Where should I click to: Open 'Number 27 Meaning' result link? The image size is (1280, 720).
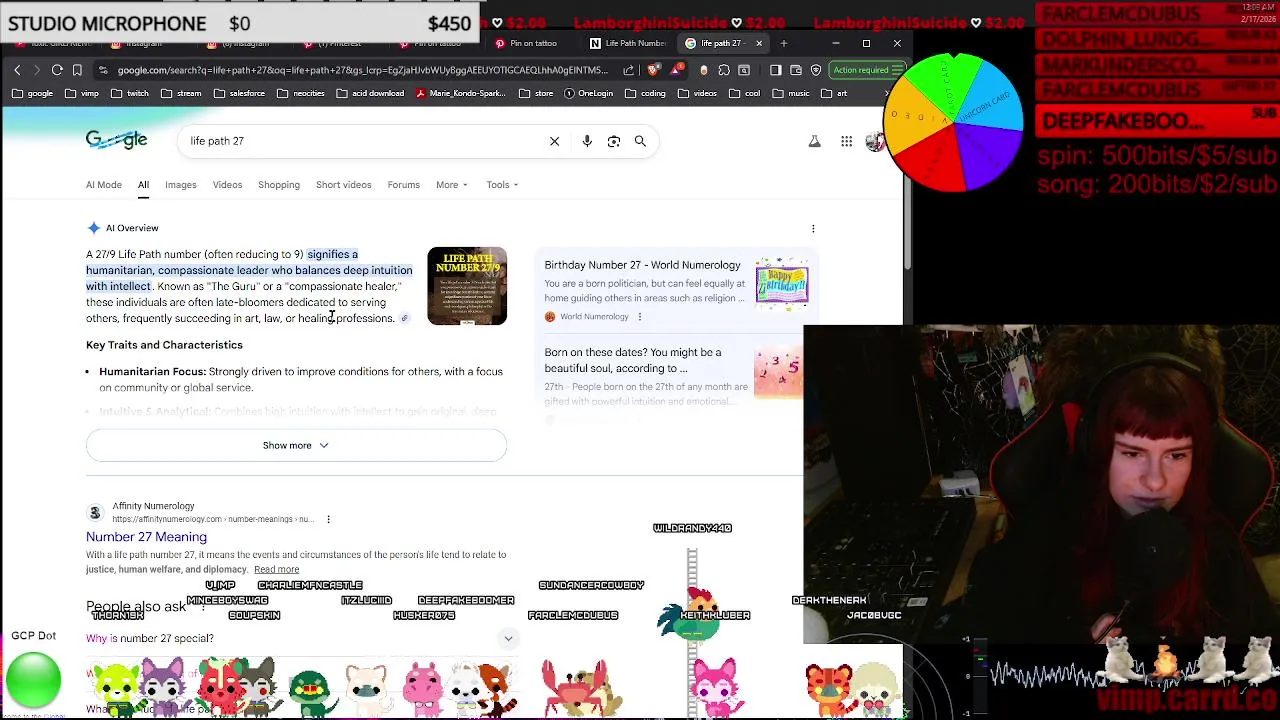(x=146, y=537)
